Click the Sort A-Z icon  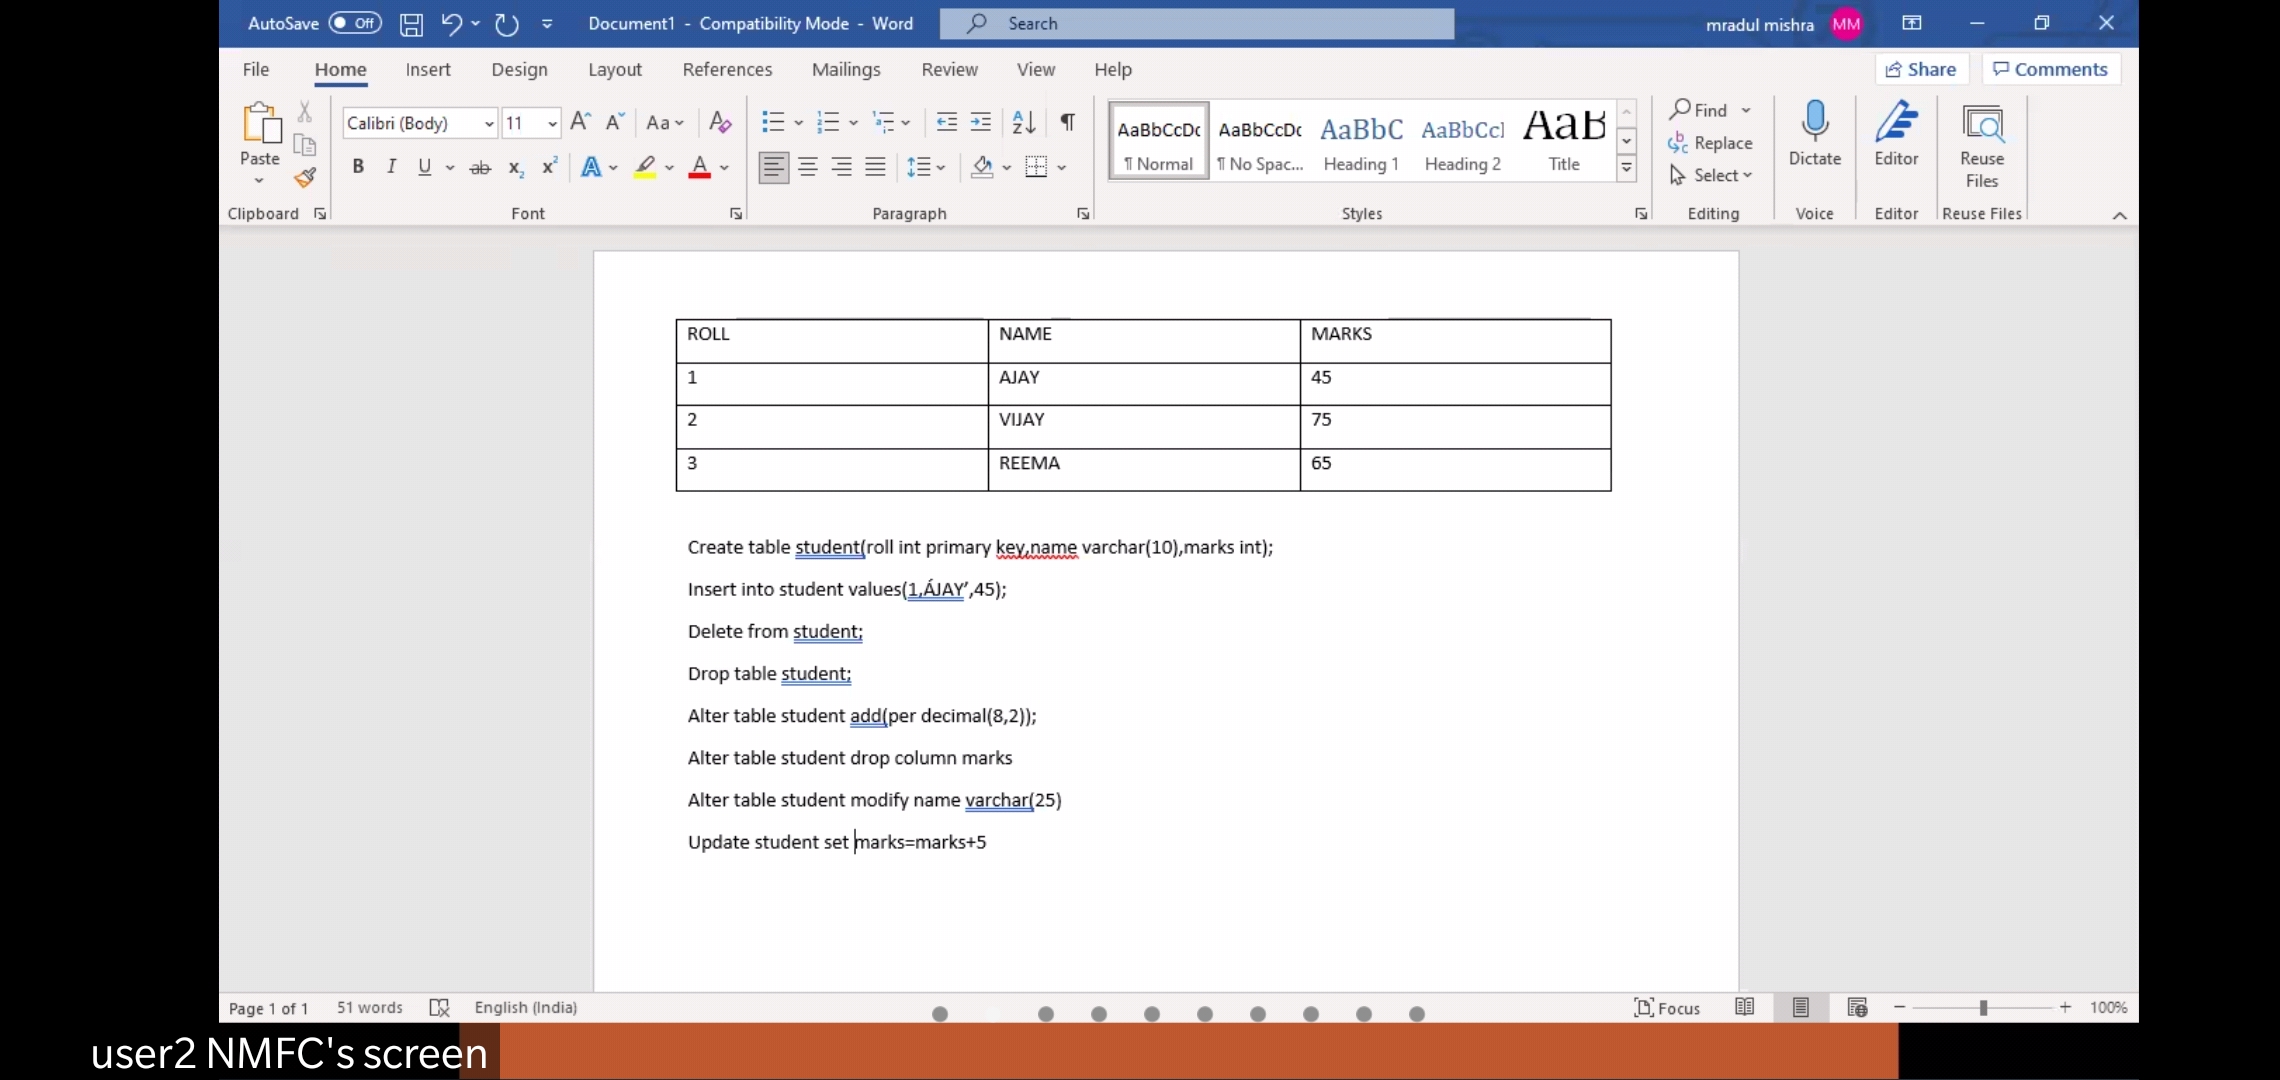[x=1023, y=122]
